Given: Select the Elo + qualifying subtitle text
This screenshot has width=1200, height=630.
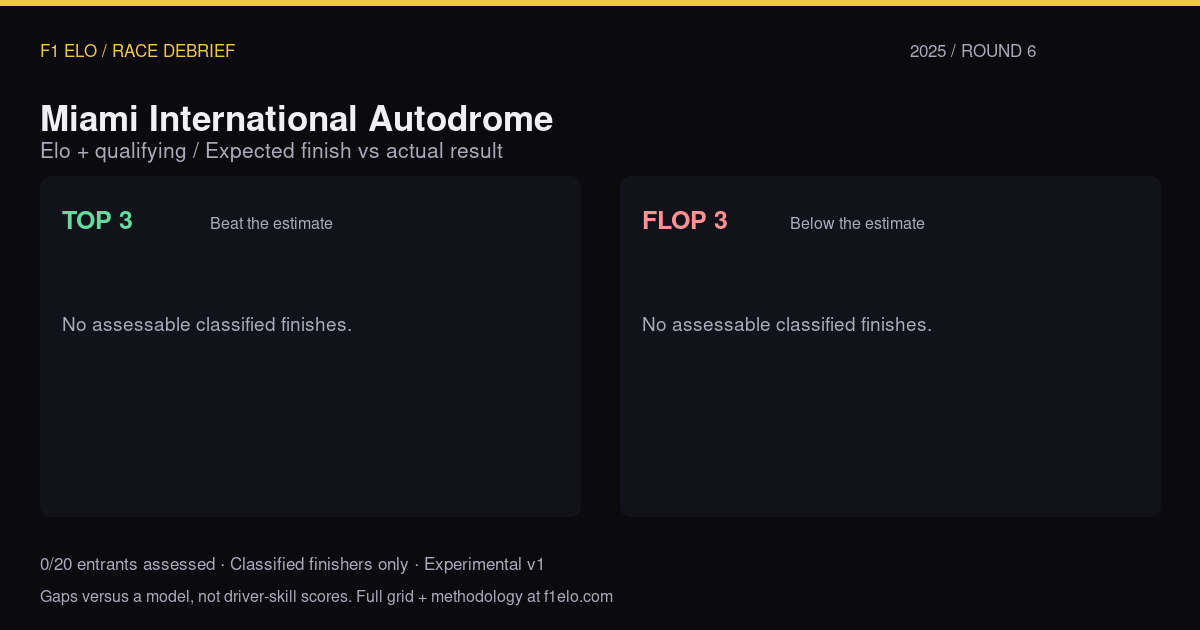Looking at the screenshot, I should point(113,151).
